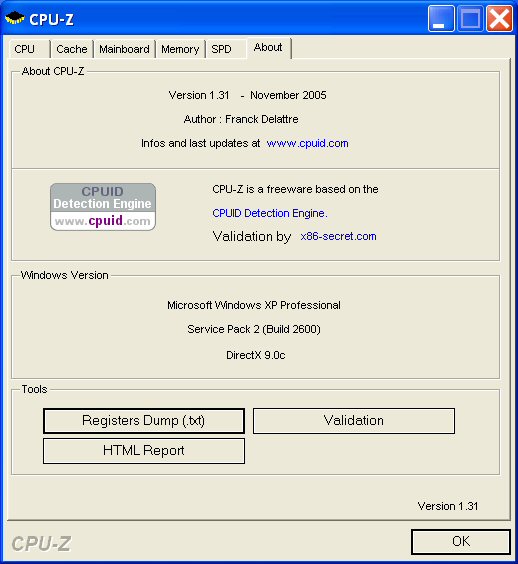Viewport: 518px width, 564px height.
Task: Go to the Memory tab
Action: (180, 49)
